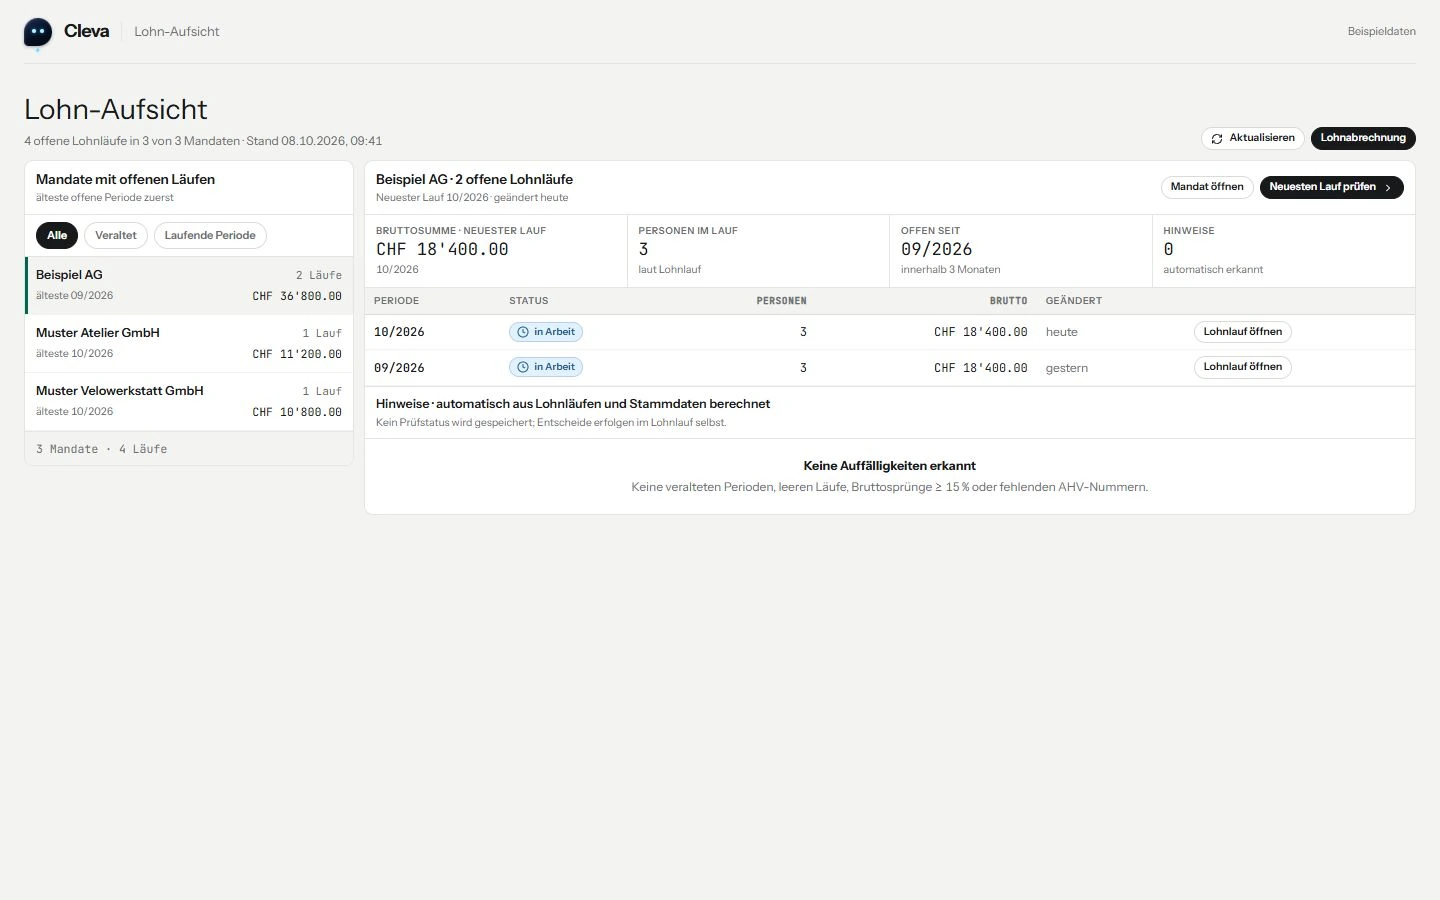Click the Geändert column header

tap(1074, 301)
